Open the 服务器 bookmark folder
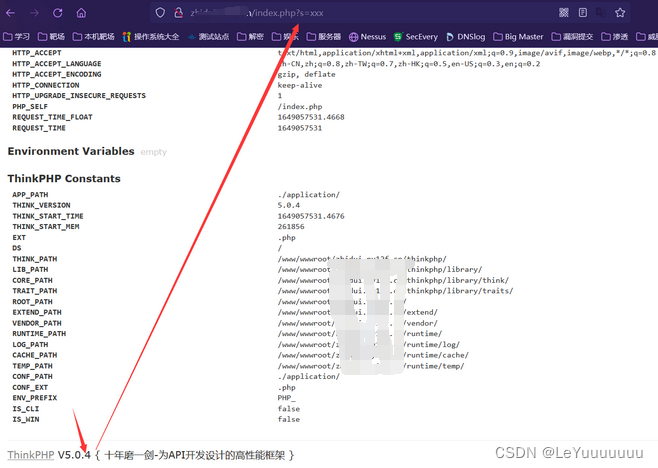The height and width of the screenshot is (468, 658). (x=324, y=37)
